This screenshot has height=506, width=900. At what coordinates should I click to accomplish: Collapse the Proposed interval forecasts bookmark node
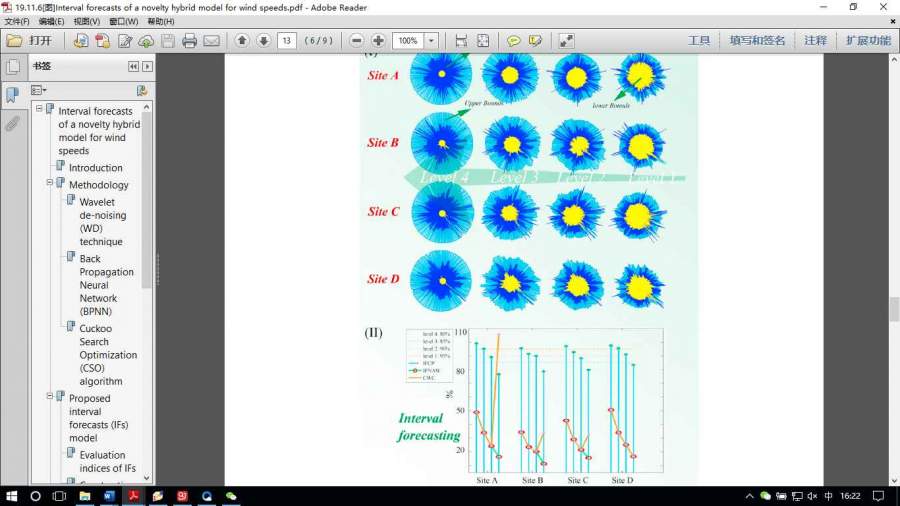click(50, 397)
